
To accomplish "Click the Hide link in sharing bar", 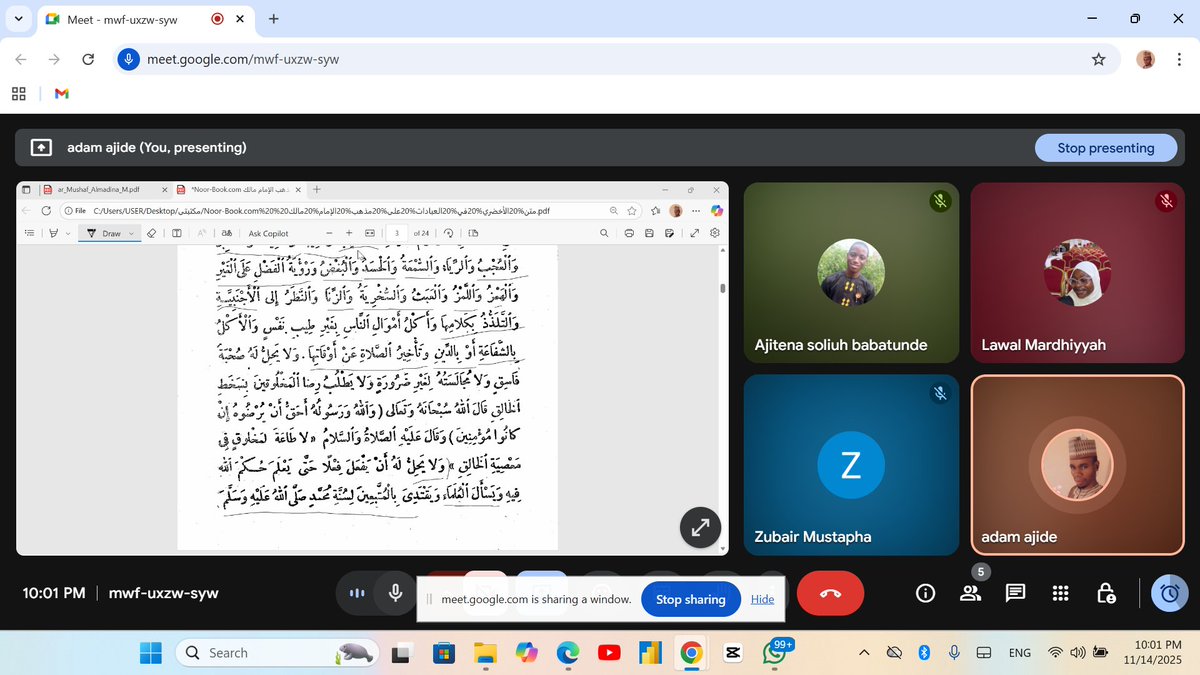I will coord(762,599).
